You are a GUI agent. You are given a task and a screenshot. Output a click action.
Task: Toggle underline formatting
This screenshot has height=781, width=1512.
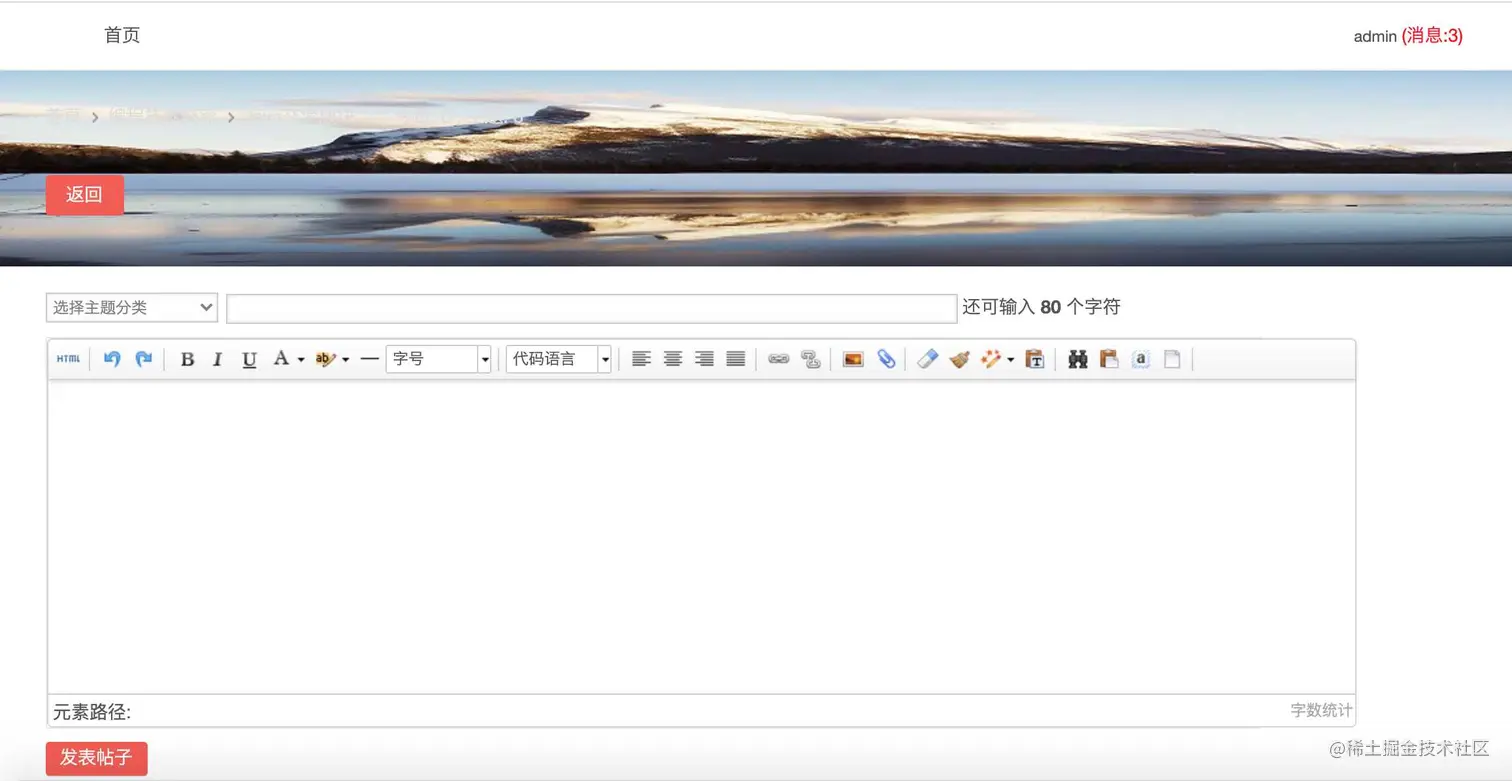pyautogui.click(x=248, y=359)
